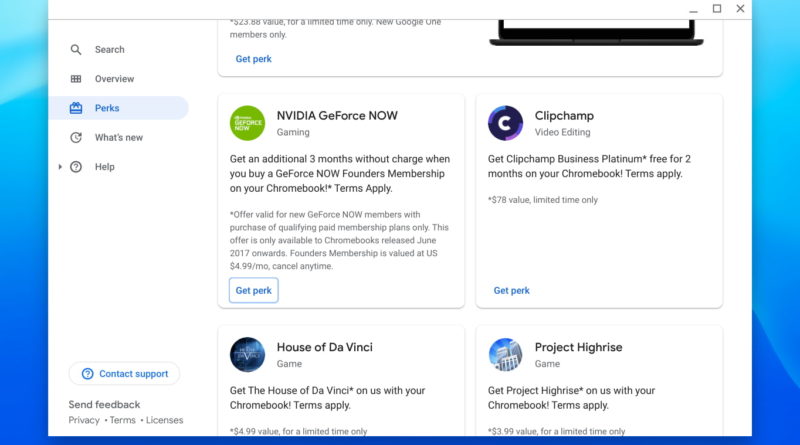The height and width of the screenshot is (445, 800).
Task: Get the Clipchamp perk
Action: point(511,290)
